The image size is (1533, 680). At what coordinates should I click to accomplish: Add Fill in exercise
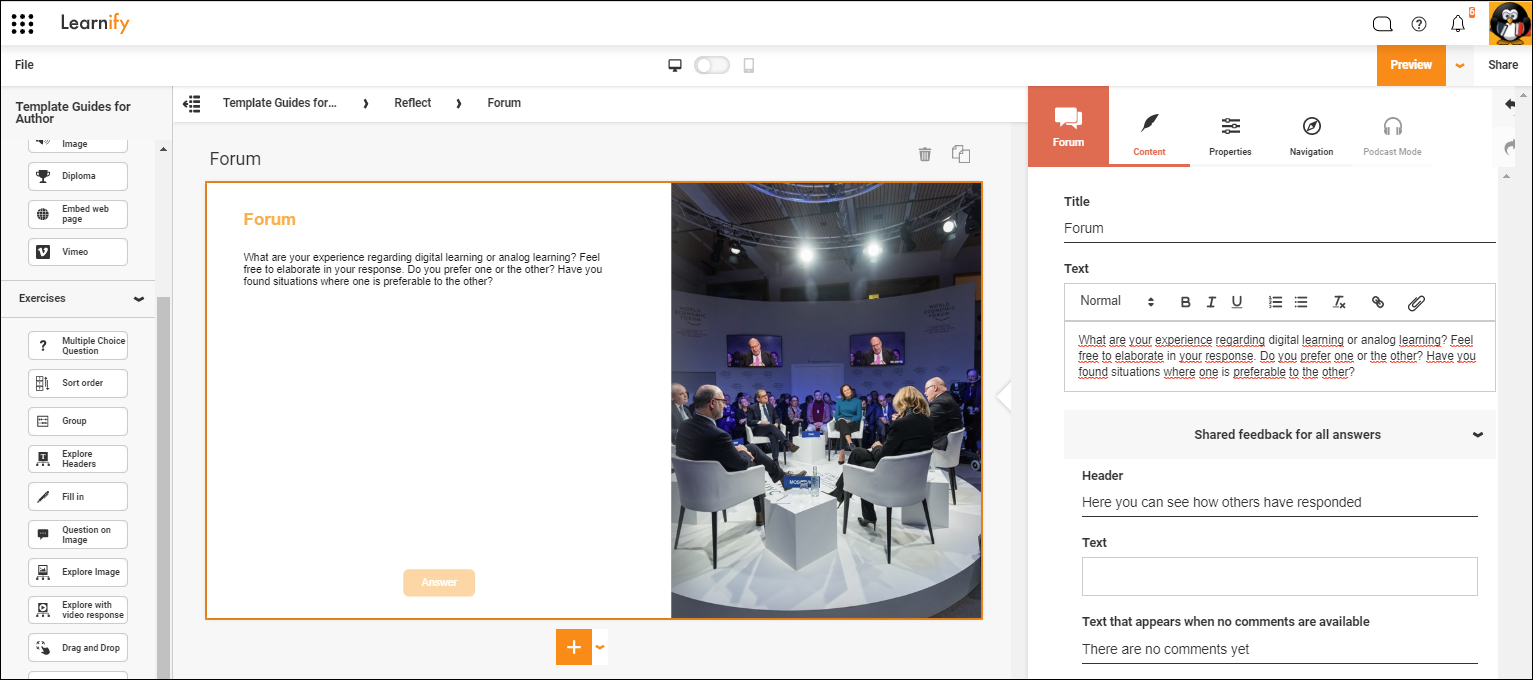coord(78,497)
